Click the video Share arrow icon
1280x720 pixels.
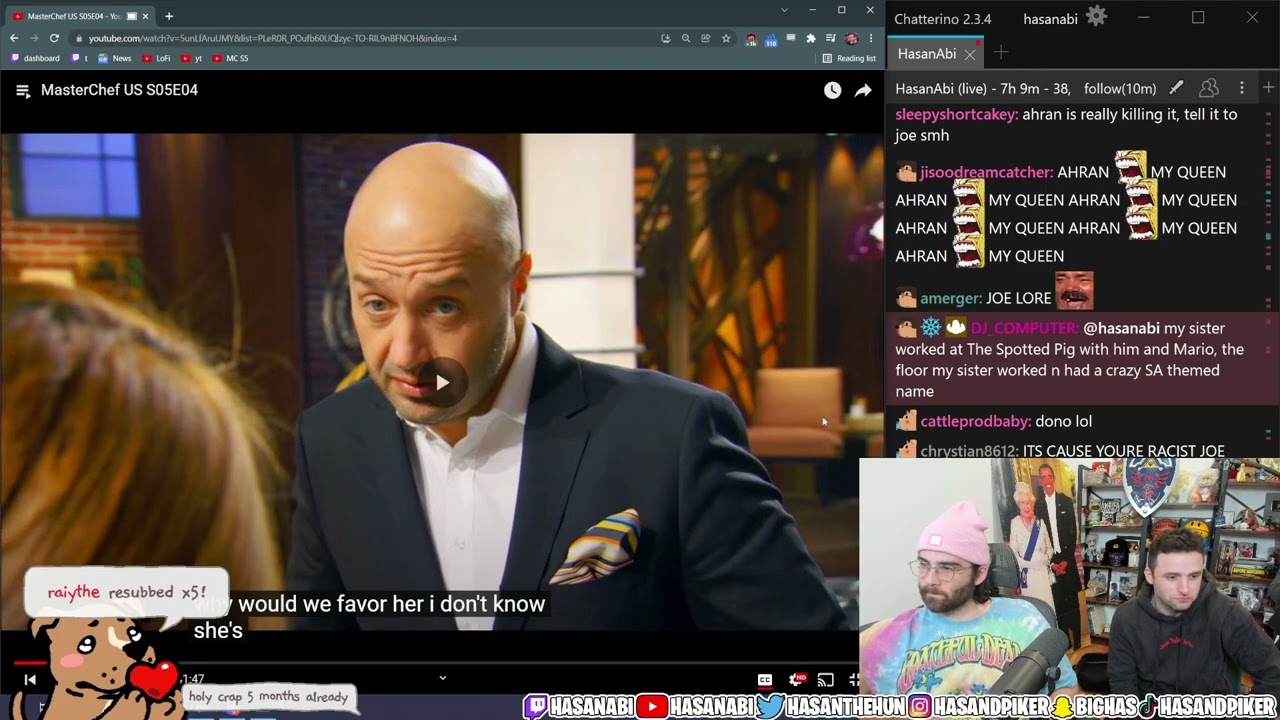pyautogui.click(x=862, y=90)
